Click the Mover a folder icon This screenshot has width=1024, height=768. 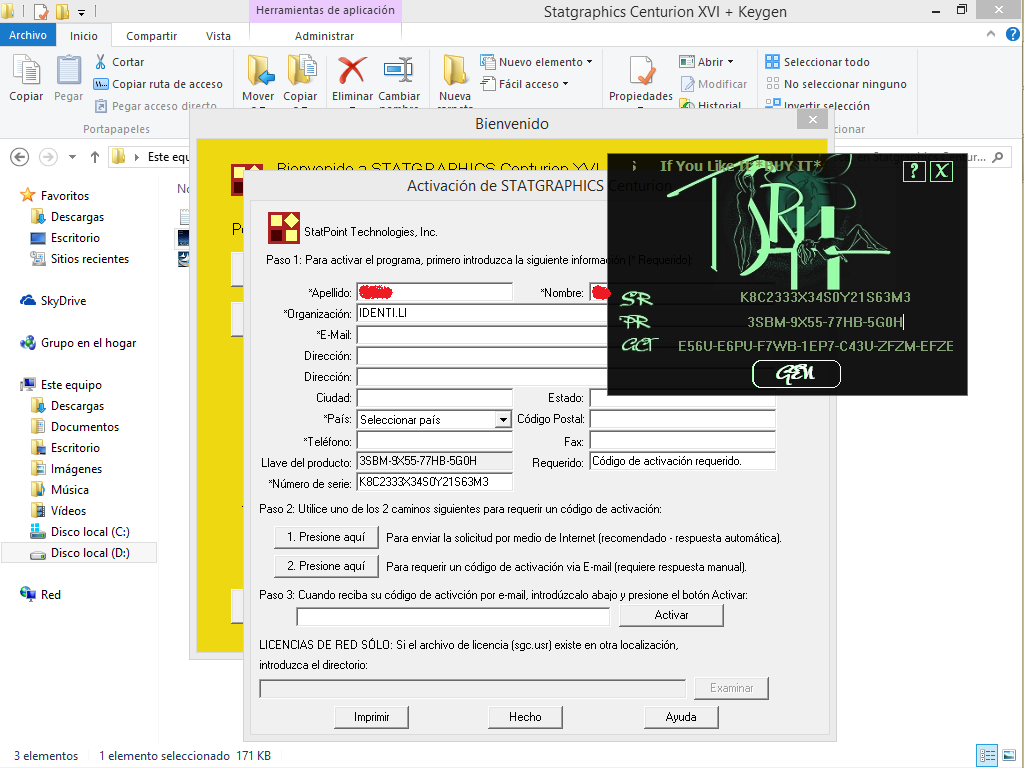click(x=259, y=70)
